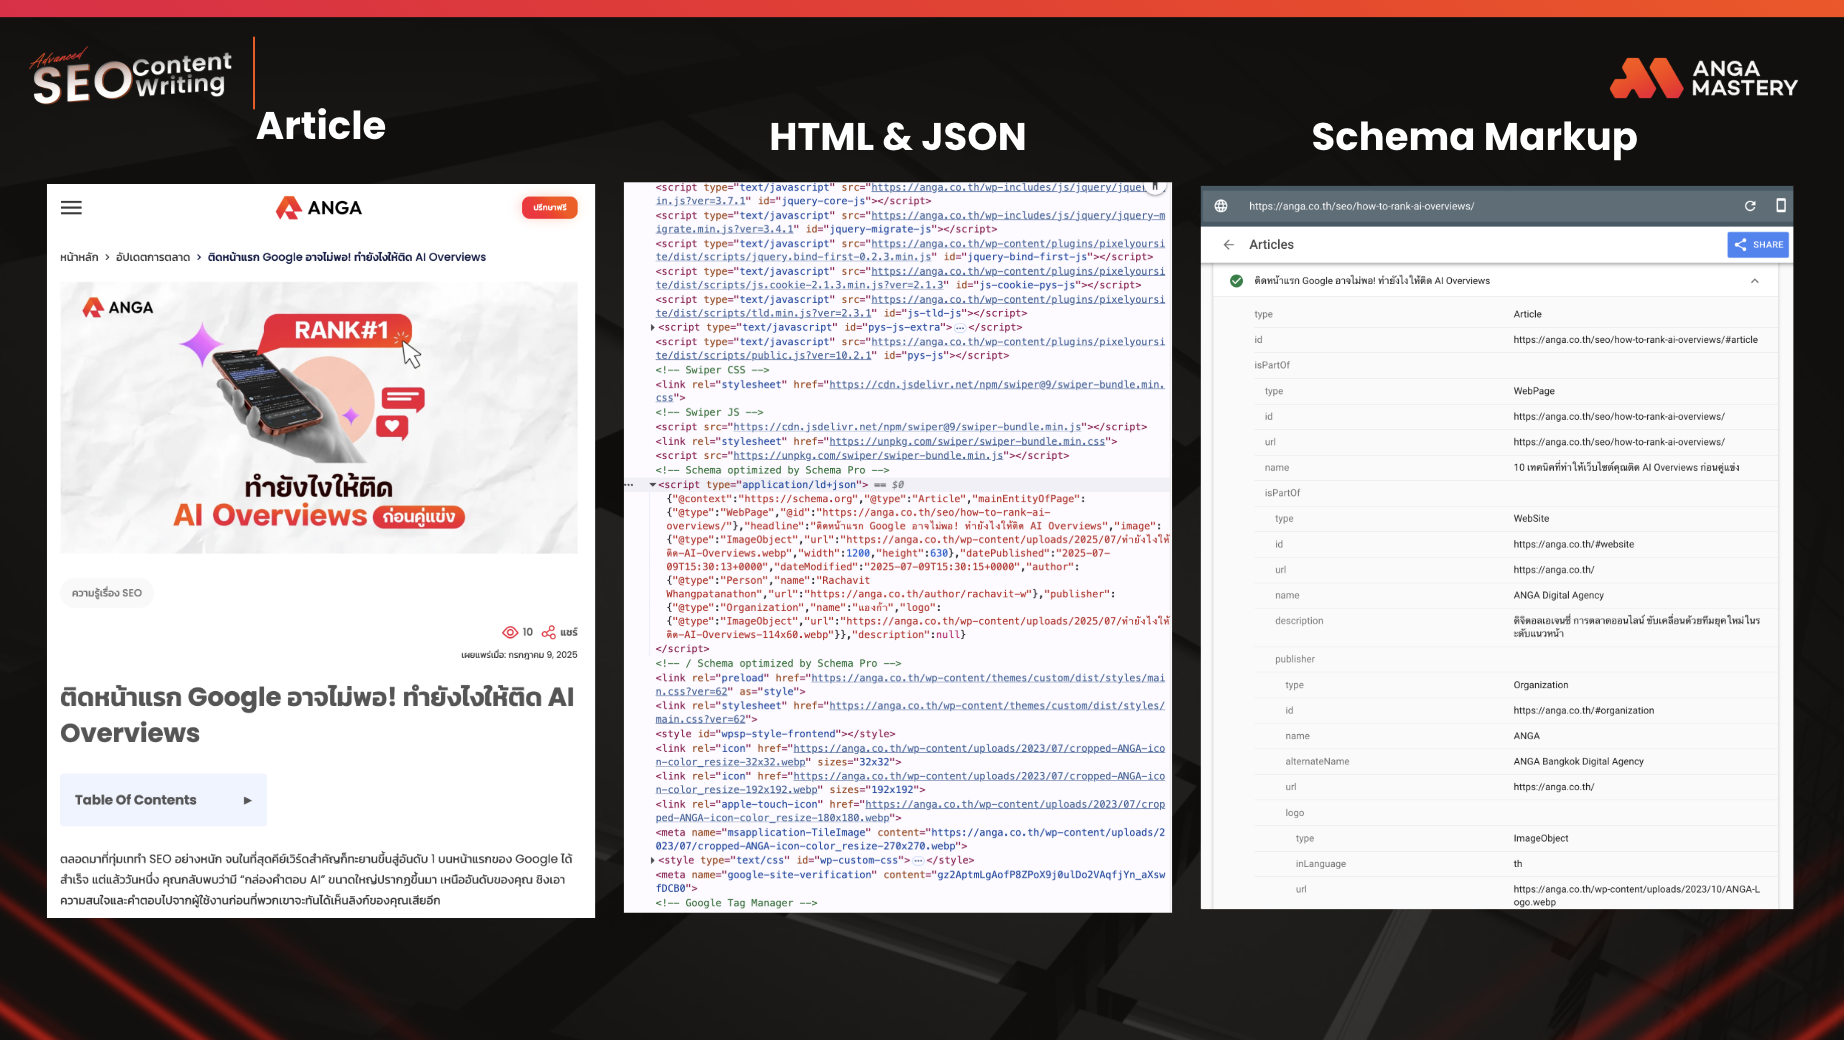This screenshot has height=1040, width=1844.
Task: Click the Articles heading in the Schema panel
Action: 1271,244
